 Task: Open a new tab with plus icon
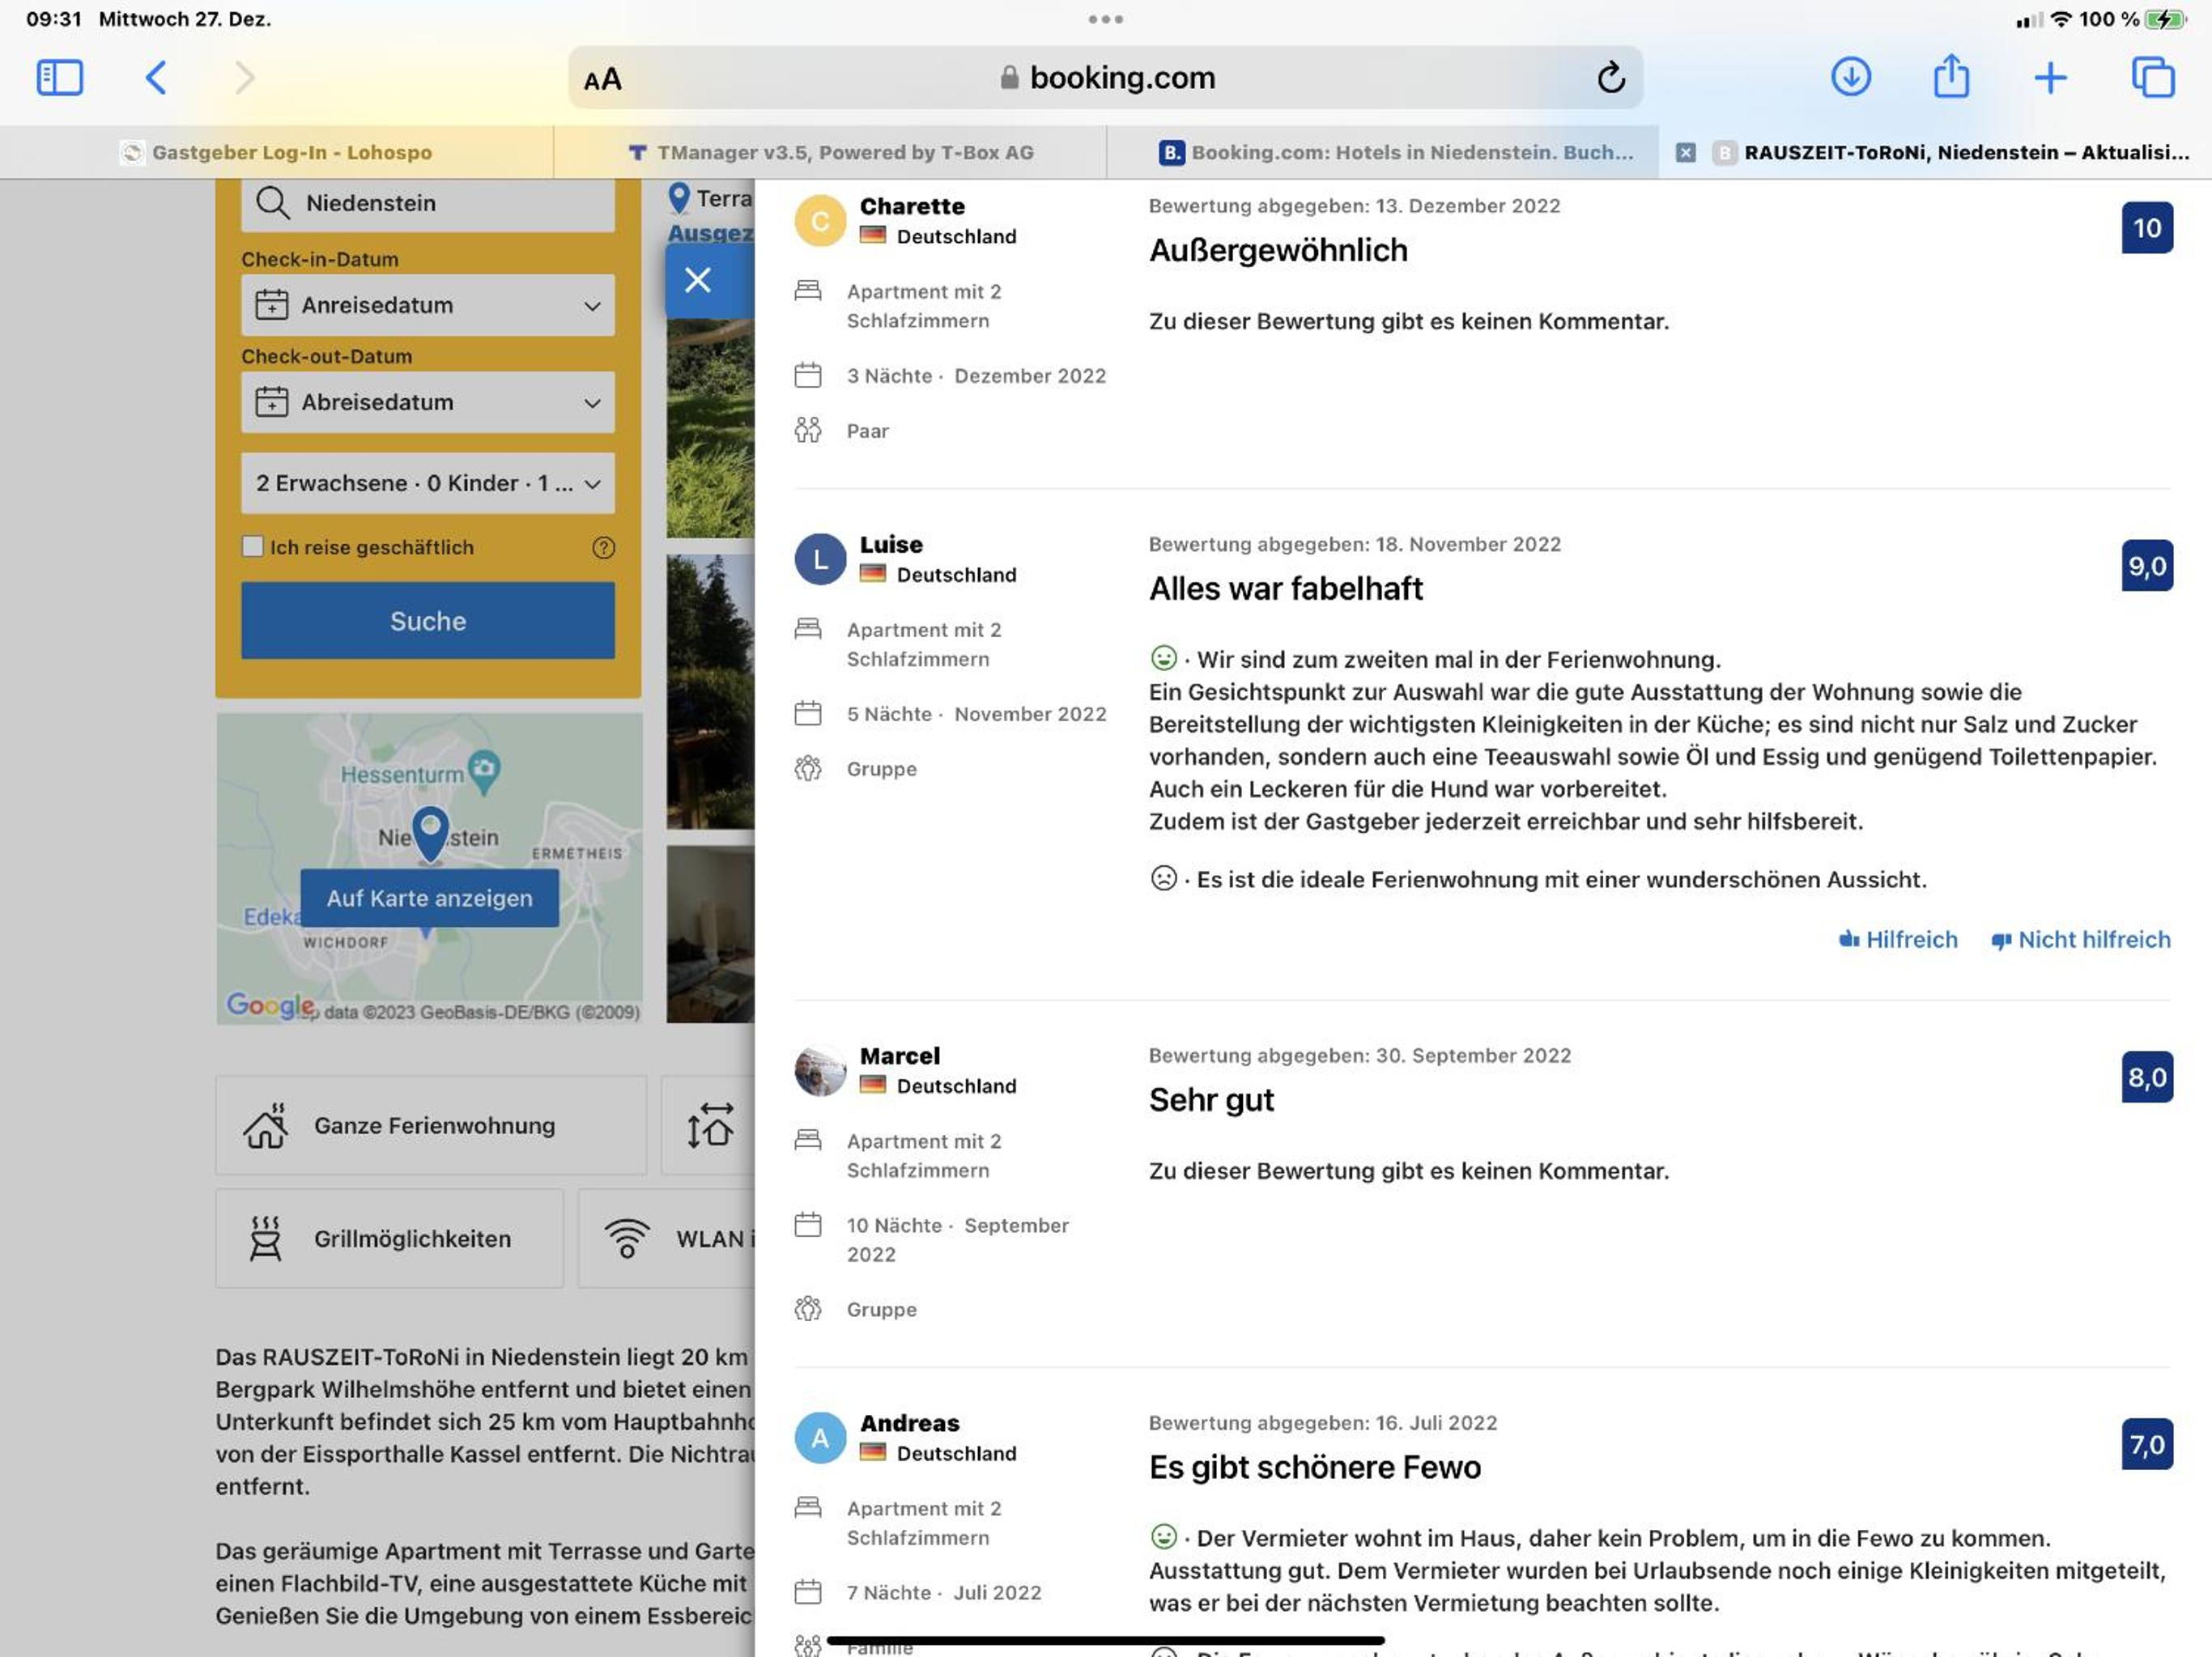[2050, 77]
